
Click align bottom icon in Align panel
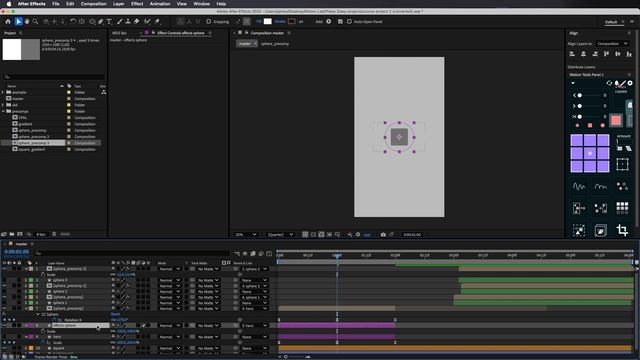pyautogui.click(x=629, y=54)
